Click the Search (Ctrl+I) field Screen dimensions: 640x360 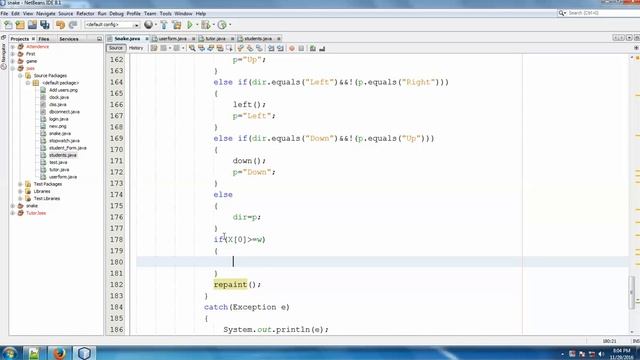coord(601,13)
